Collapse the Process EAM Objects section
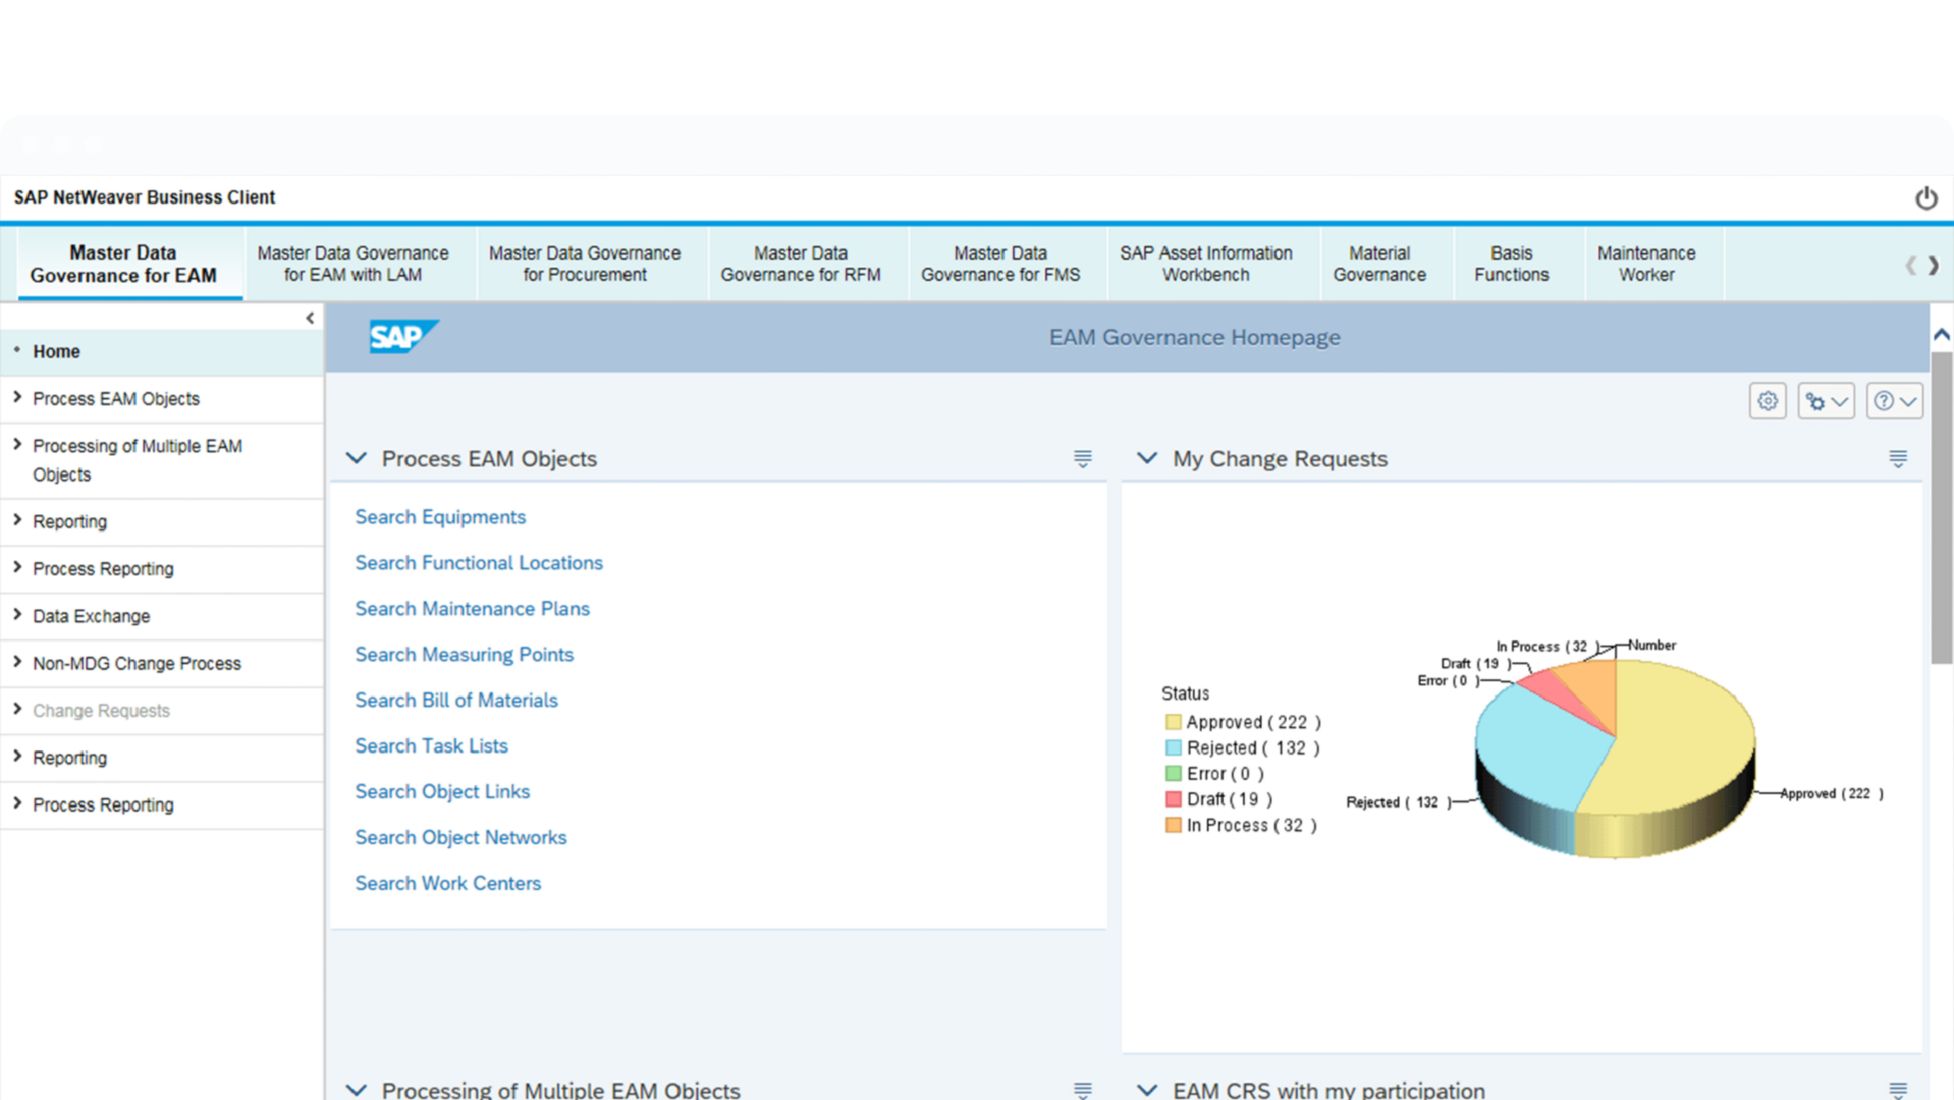This screenshot has height=1100, width=1954. (x=356, y=459)
